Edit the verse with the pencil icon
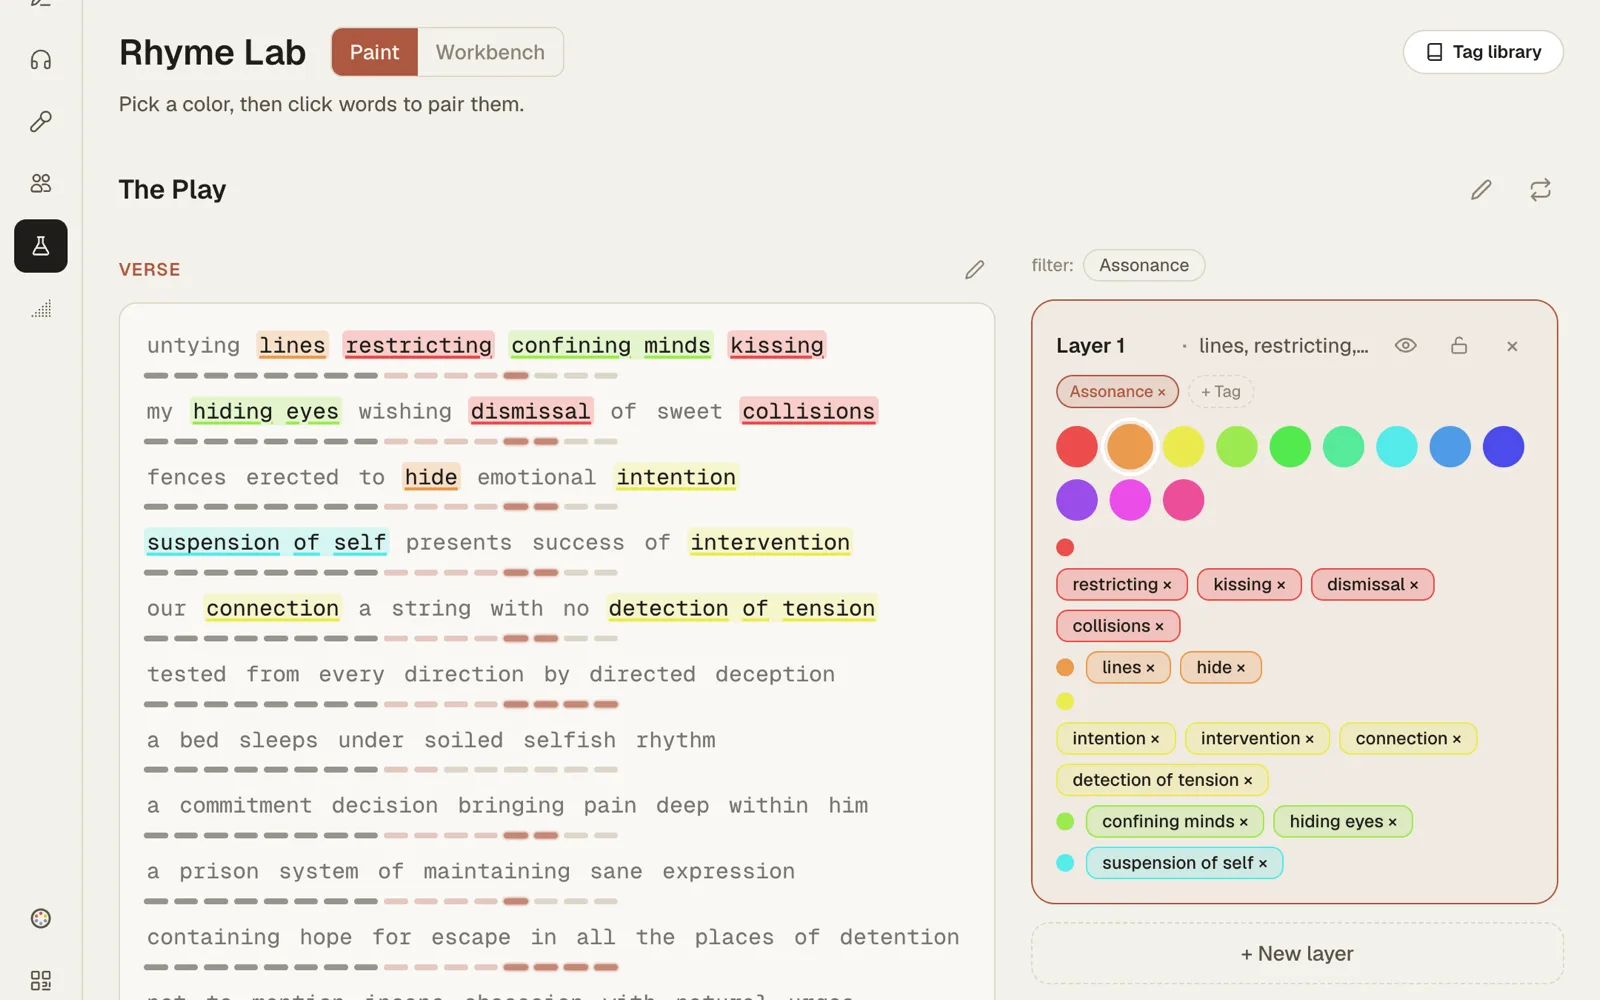This screenshot has width=1600, height=1000. coord(975,270)
